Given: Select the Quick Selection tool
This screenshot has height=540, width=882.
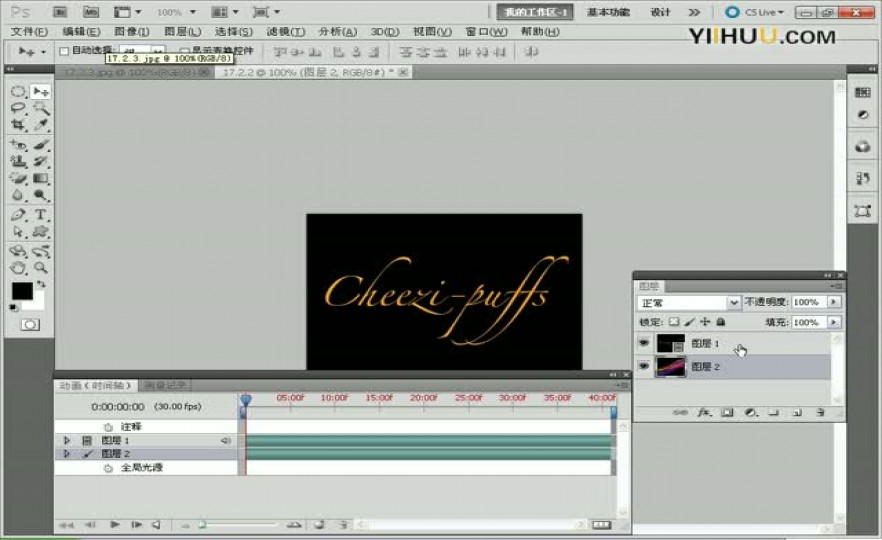Looking at the screenshot, I should [40, 108].
